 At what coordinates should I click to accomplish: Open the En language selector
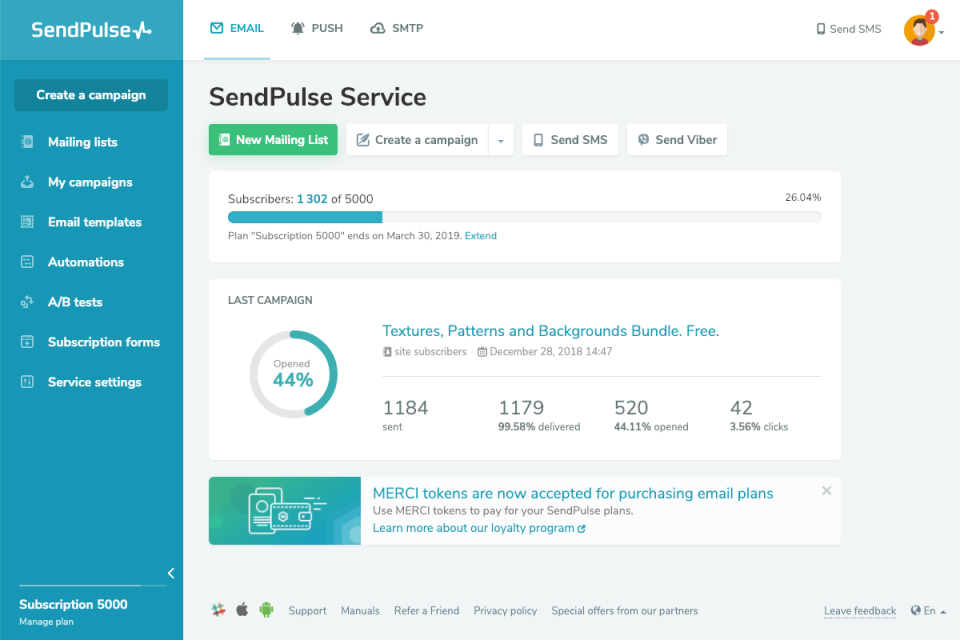tap(926, 611)
